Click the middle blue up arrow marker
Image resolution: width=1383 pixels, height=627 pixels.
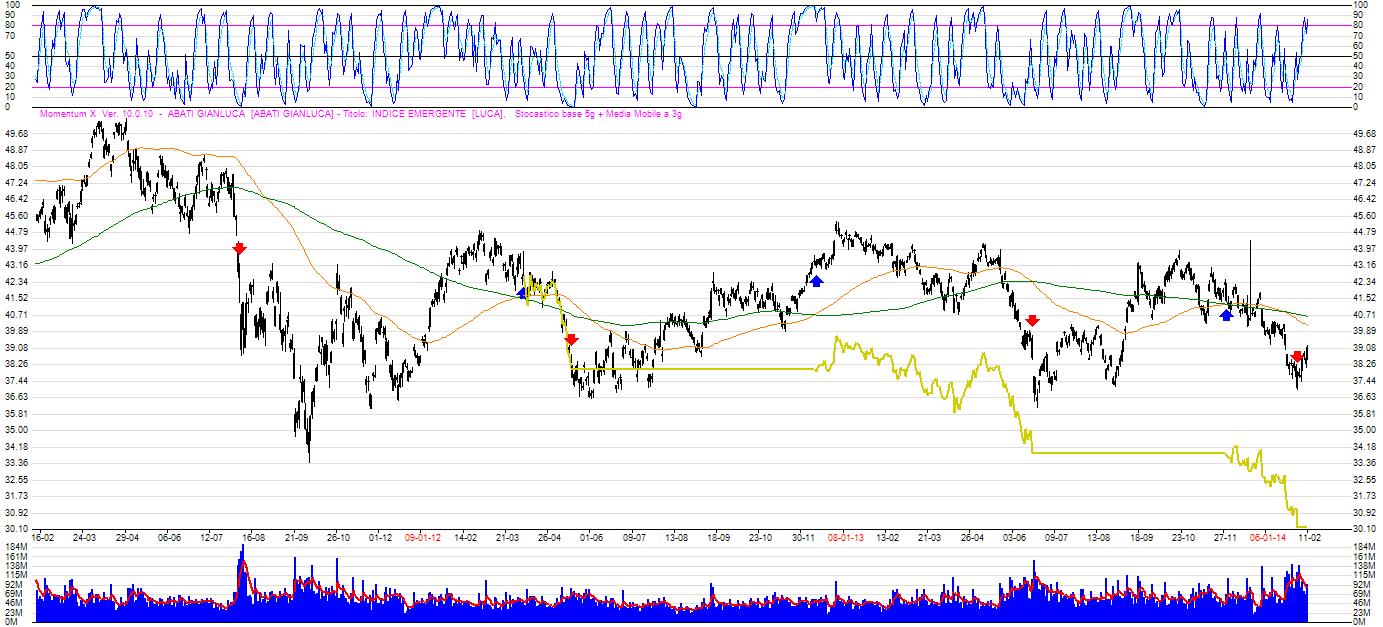[817, 281]
